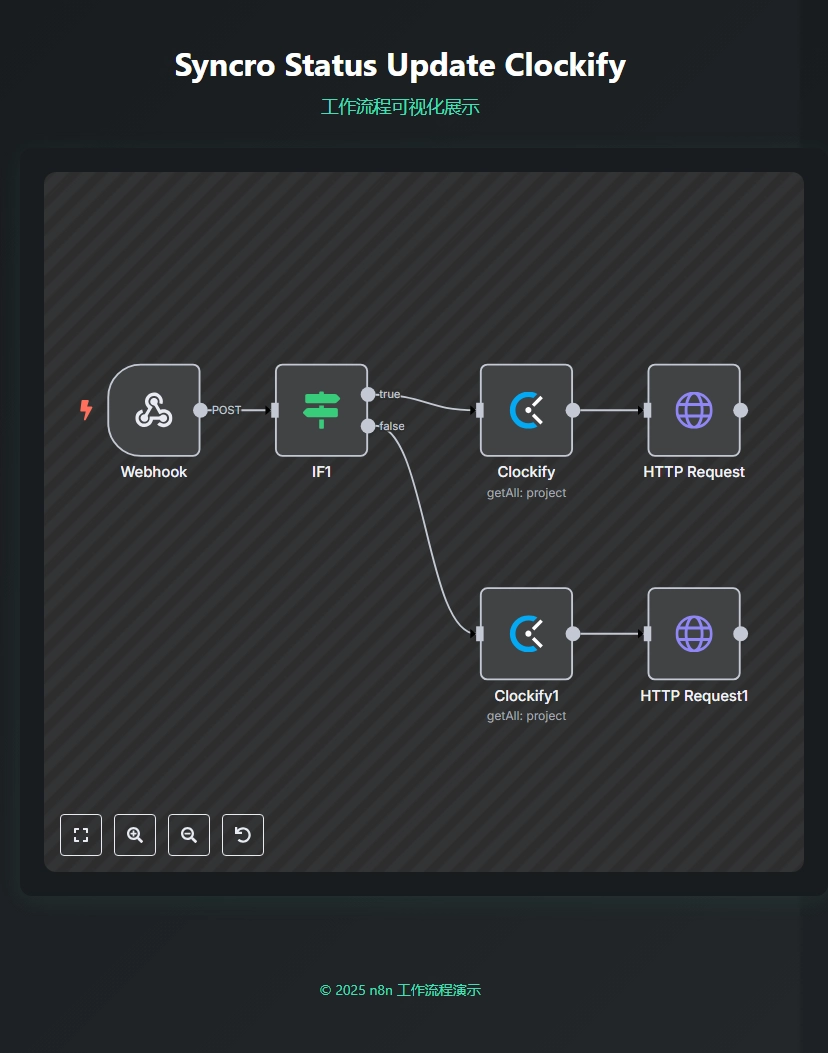Reset the canvas view with the undo arrow

[x=243, y=835]
